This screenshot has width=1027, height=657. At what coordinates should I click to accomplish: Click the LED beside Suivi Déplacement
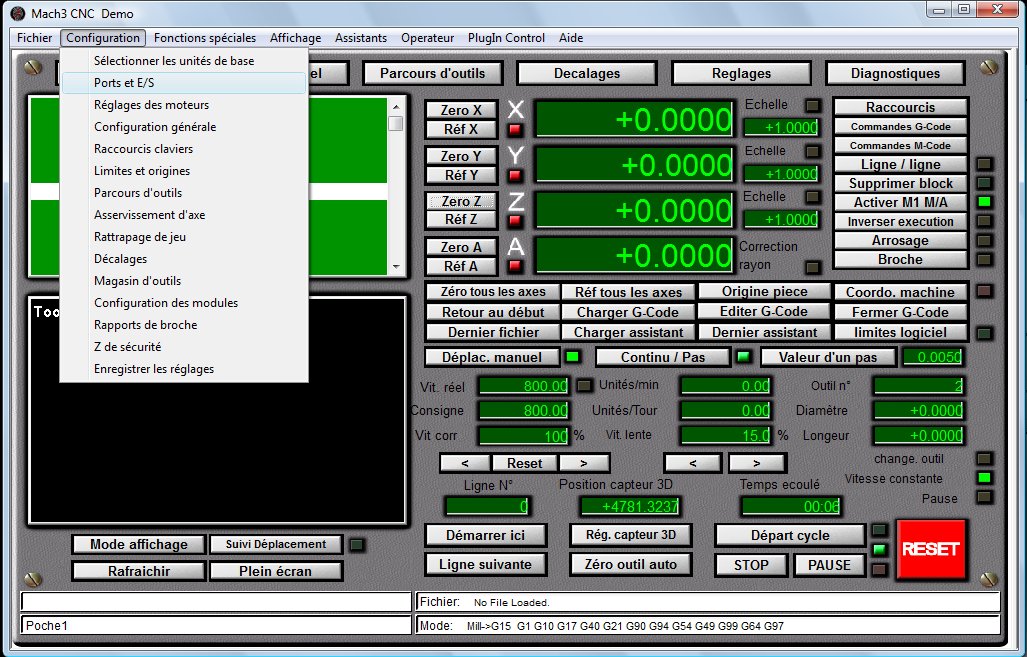pos(357,544)
